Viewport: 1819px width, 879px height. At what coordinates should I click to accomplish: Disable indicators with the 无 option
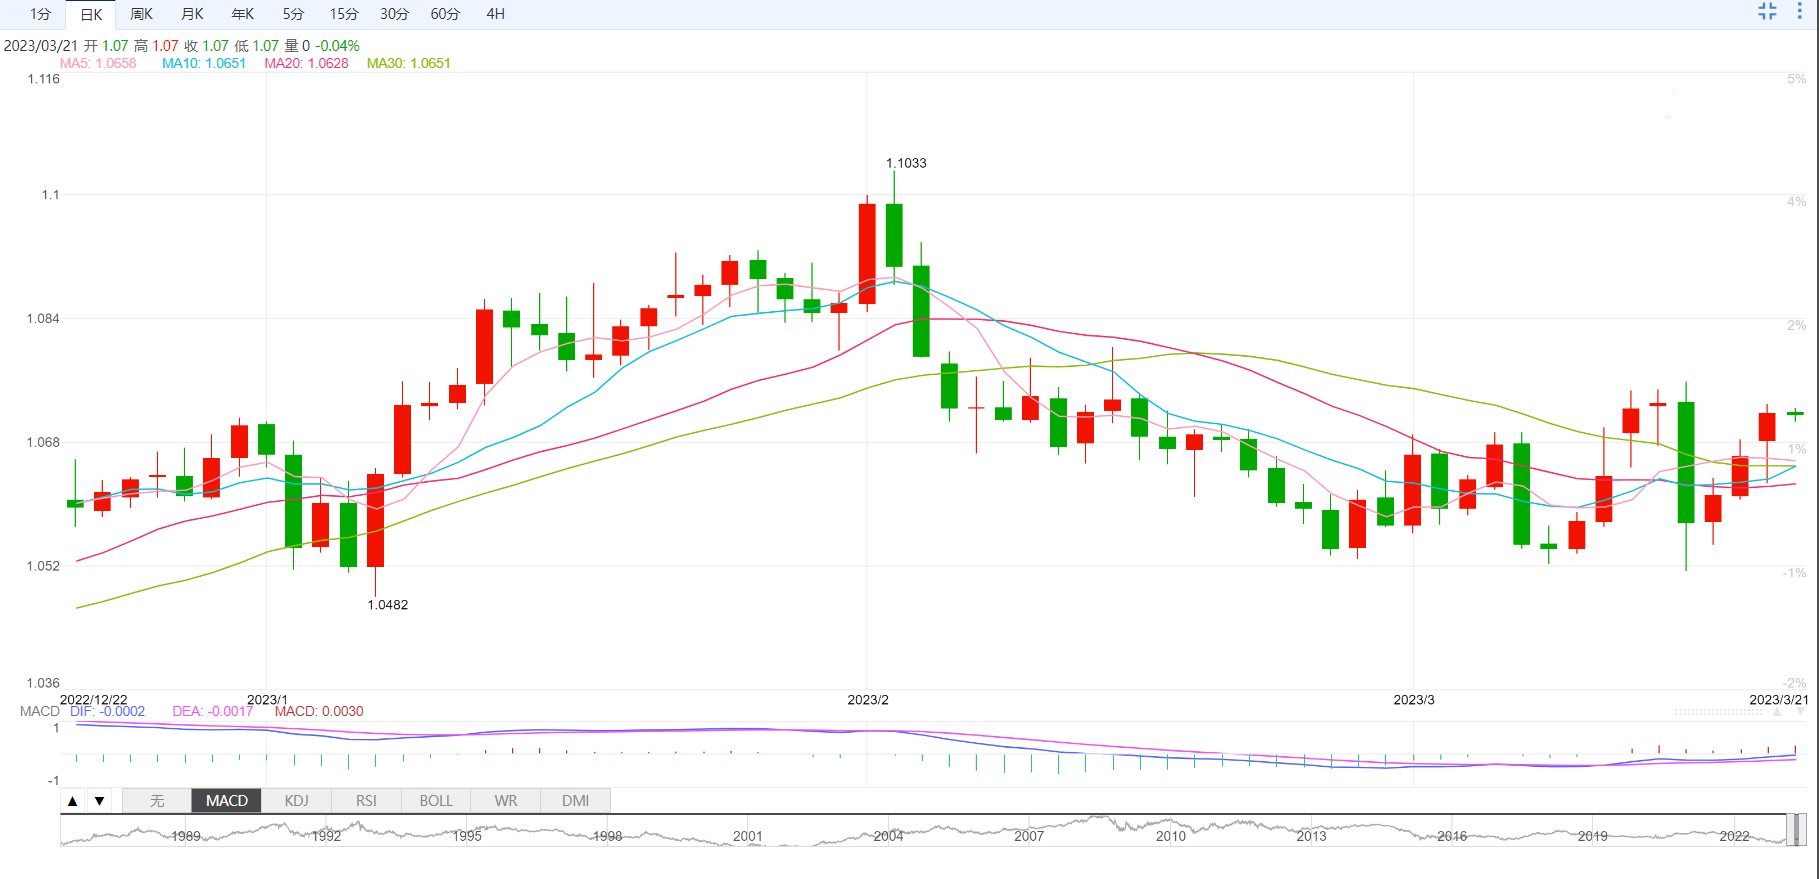157,801
